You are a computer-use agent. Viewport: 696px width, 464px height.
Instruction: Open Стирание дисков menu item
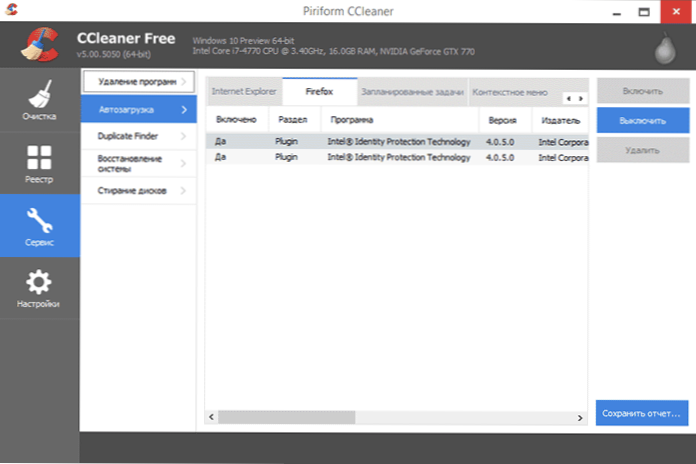tap(138, 191)
